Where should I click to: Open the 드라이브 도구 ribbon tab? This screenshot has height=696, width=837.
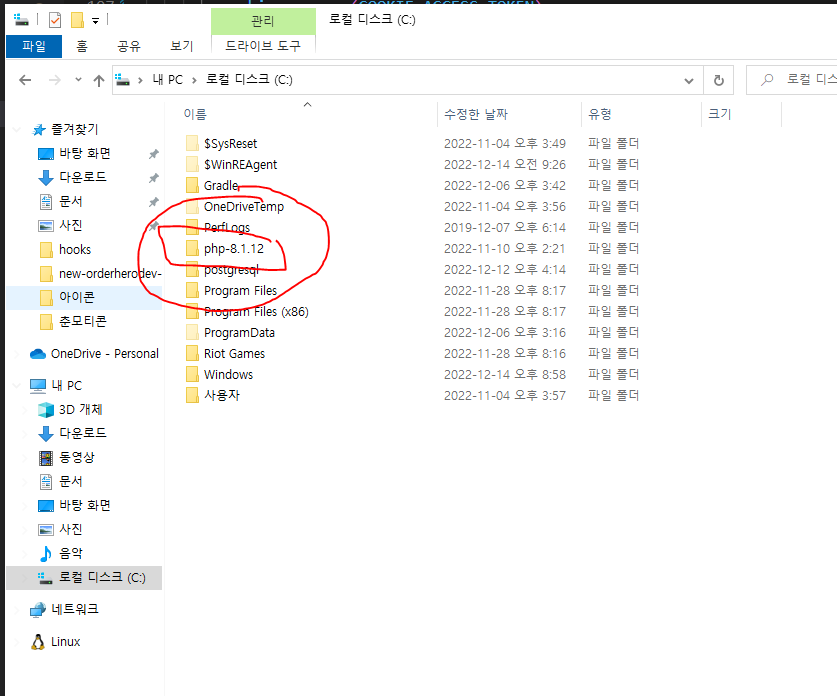(x=263, y=45)
